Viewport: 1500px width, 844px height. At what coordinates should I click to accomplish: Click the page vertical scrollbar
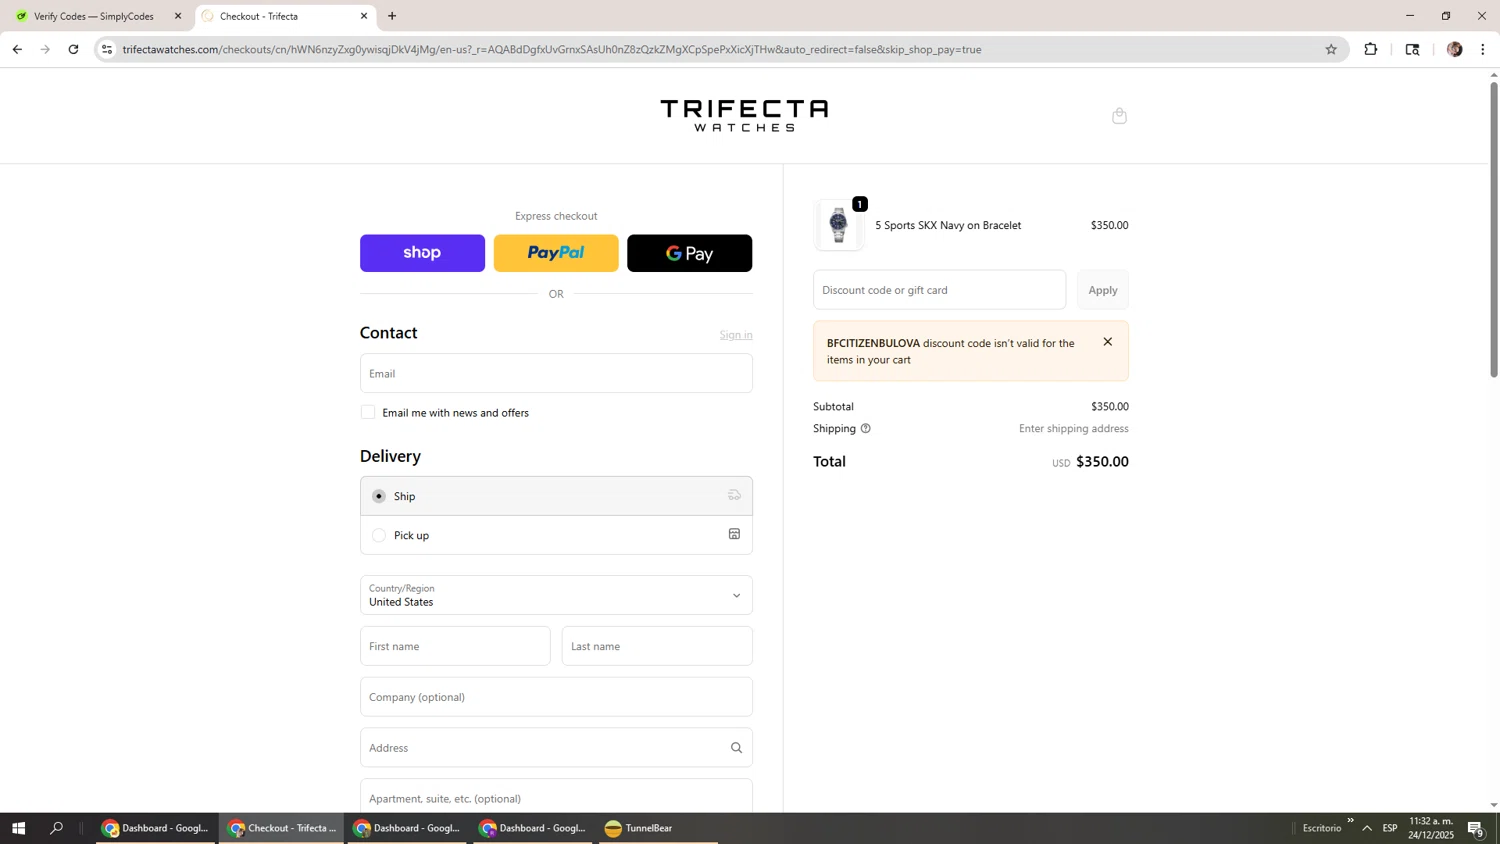tap(1494, 229)
